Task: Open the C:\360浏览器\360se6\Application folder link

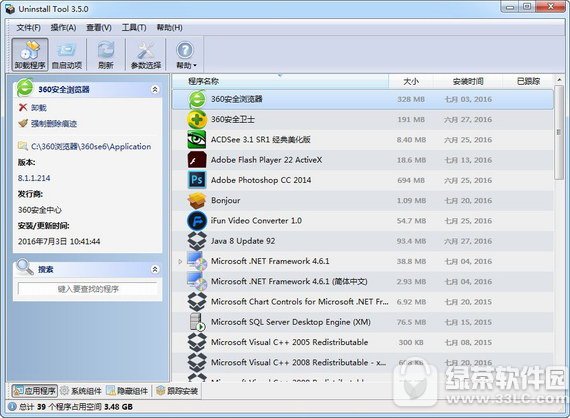Action: [84, 146]
